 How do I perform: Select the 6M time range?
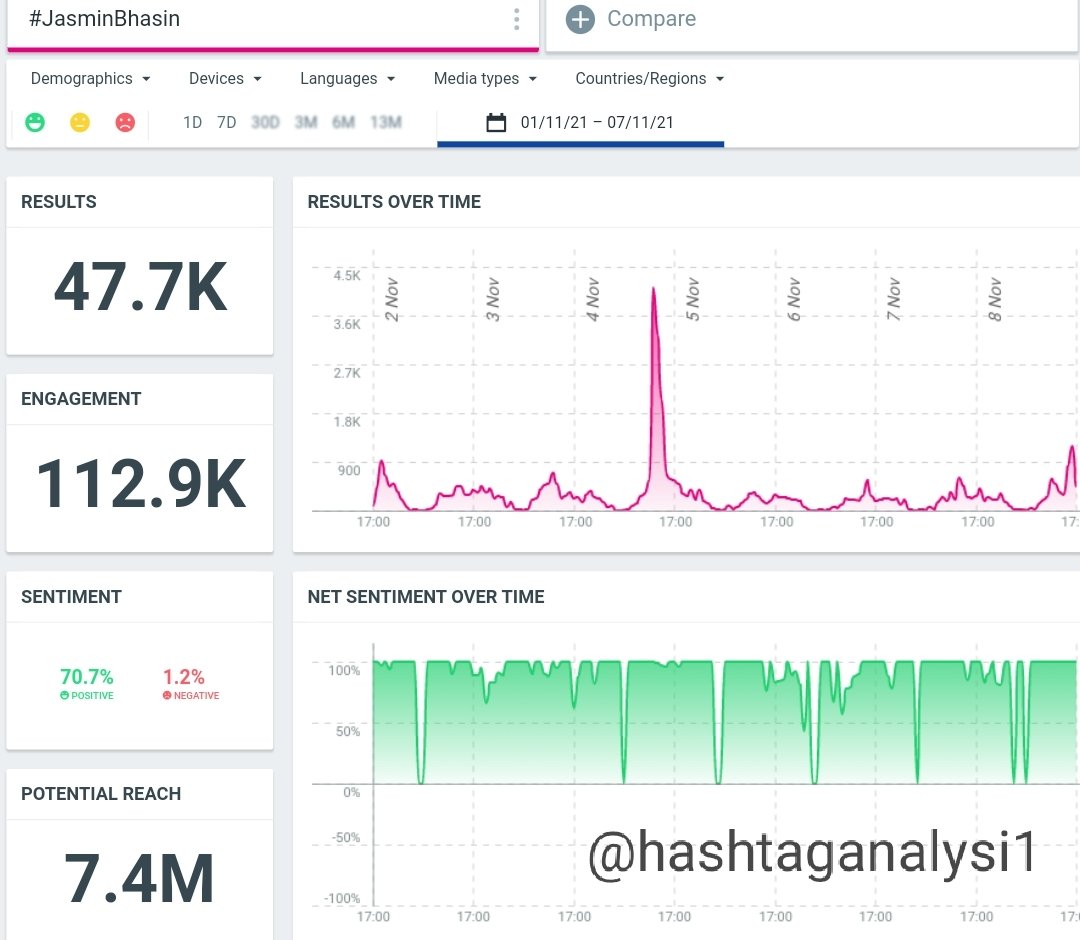point(343,123)
